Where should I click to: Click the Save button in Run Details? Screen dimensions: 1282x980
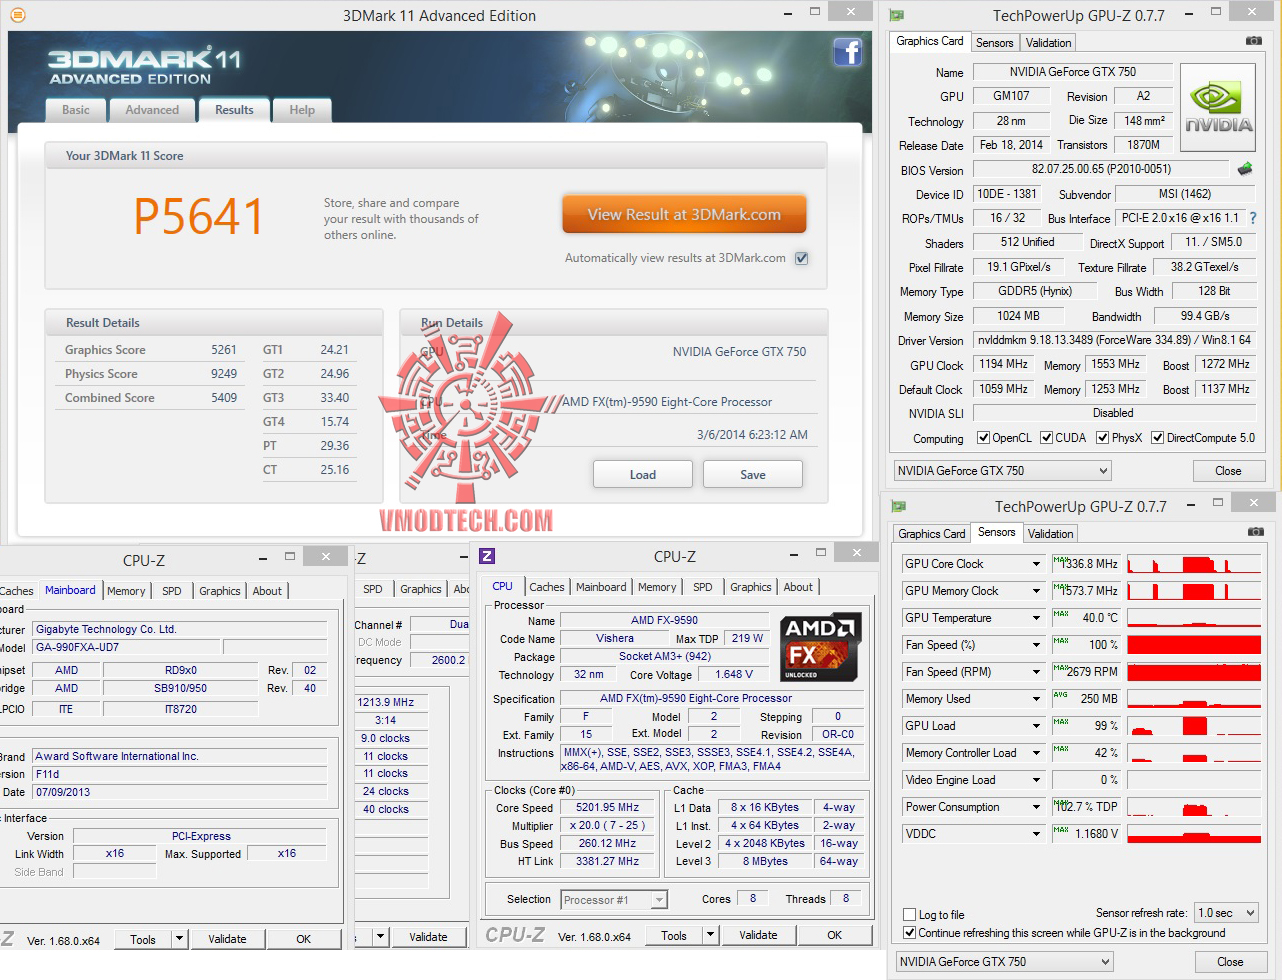(x=753, y=475)
